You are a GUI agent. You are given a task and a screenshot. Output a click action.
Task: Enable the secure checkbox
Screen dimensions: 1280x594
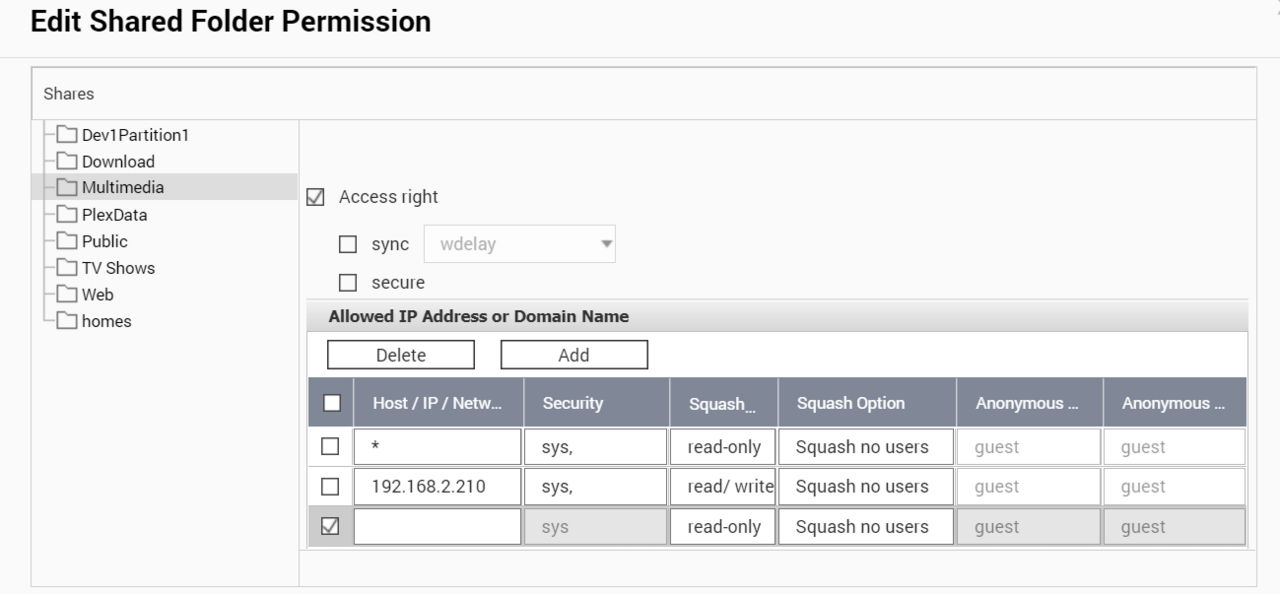pos(348,283)
